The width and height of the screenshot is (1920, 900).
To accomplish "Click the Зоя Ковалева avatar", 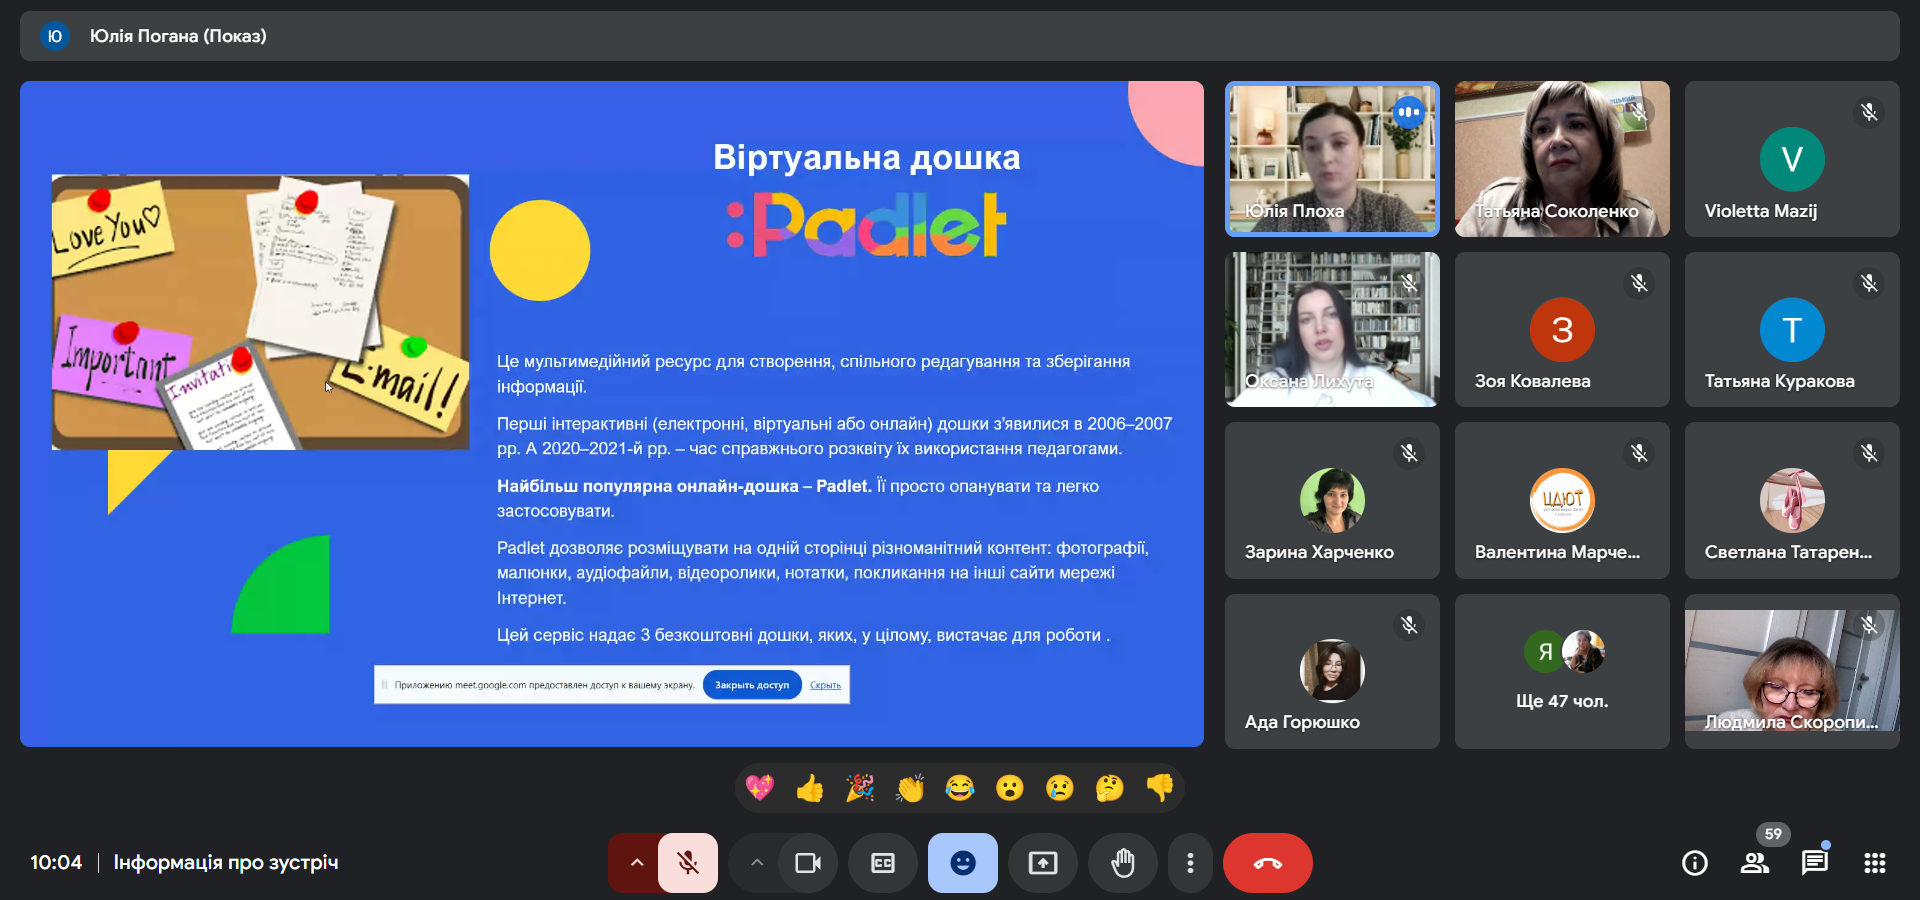I will [1562, 330].
